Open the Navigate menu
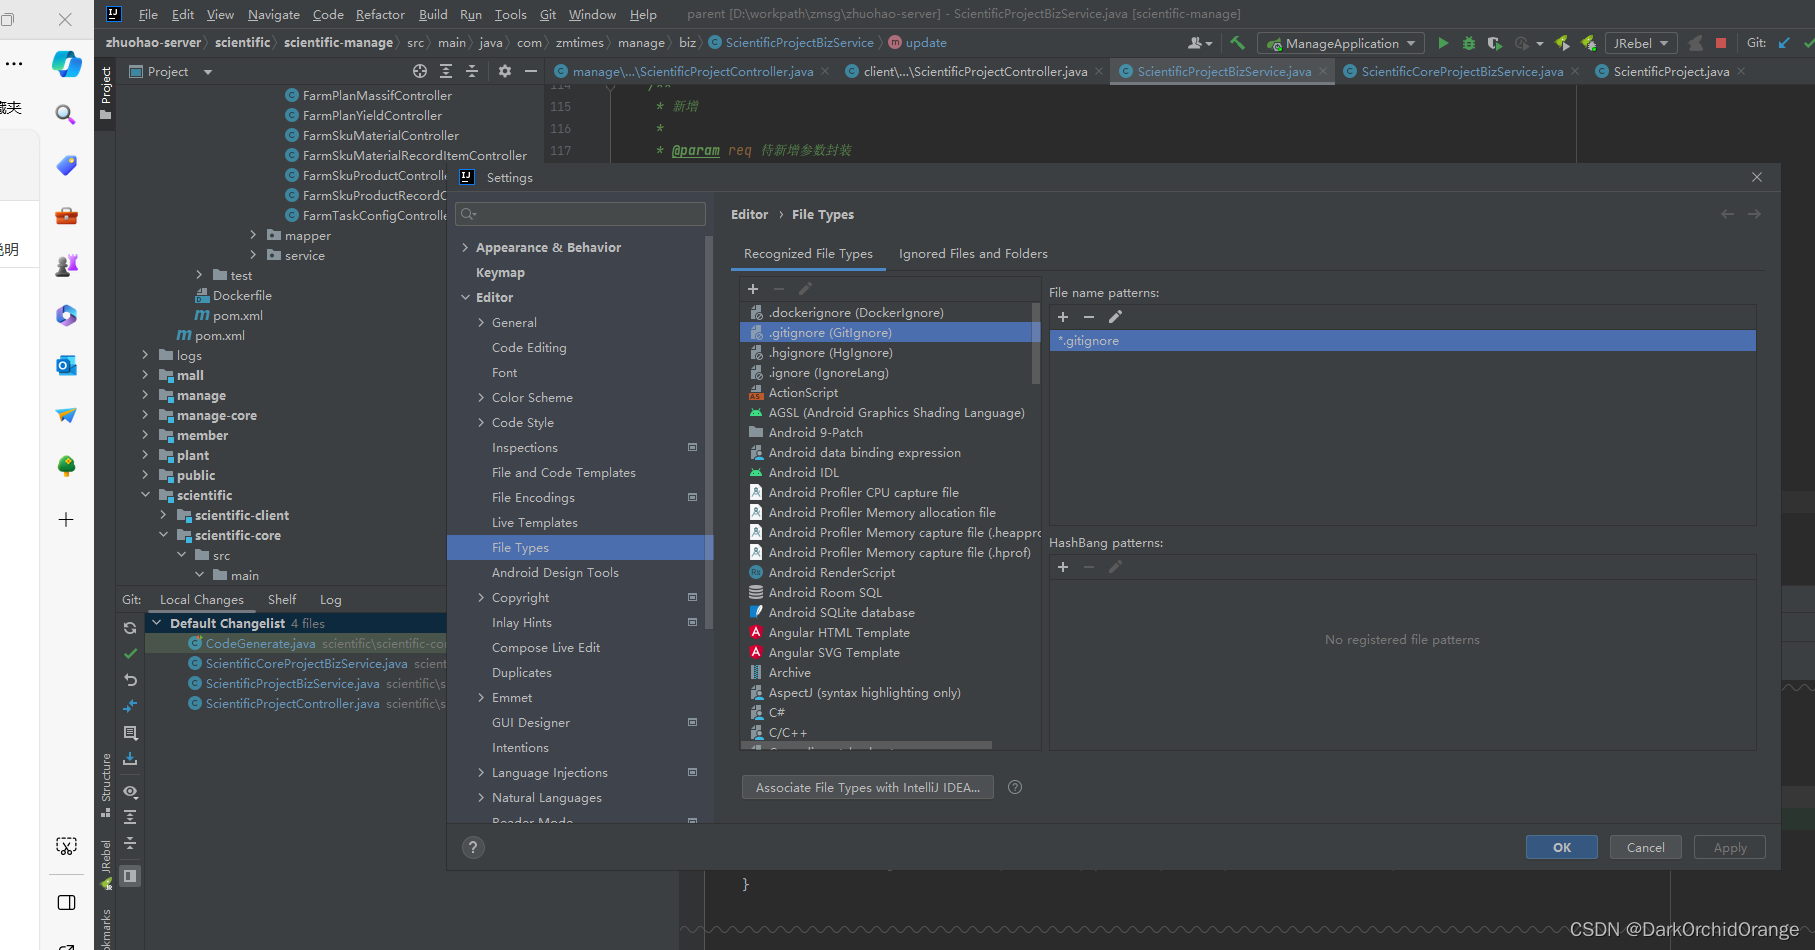Screen dimensions: 1815x950 (273, 14)
